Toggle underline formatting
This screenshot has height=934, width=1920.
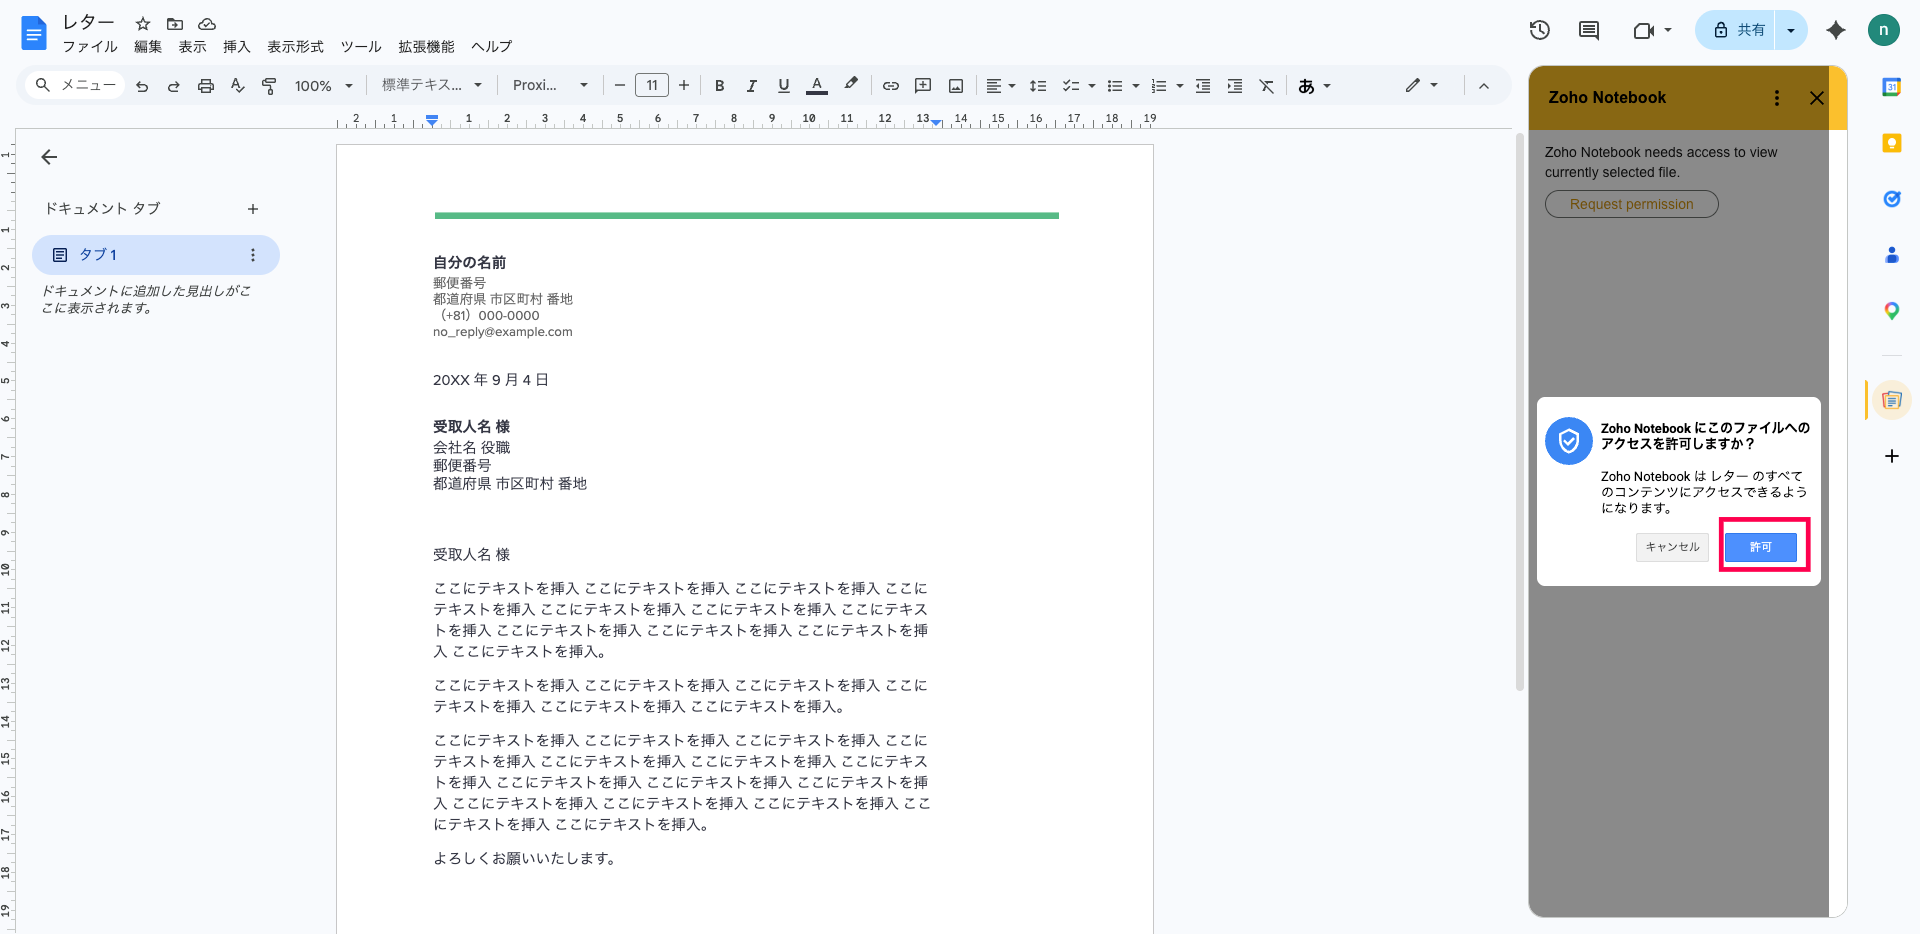[784, 86]
